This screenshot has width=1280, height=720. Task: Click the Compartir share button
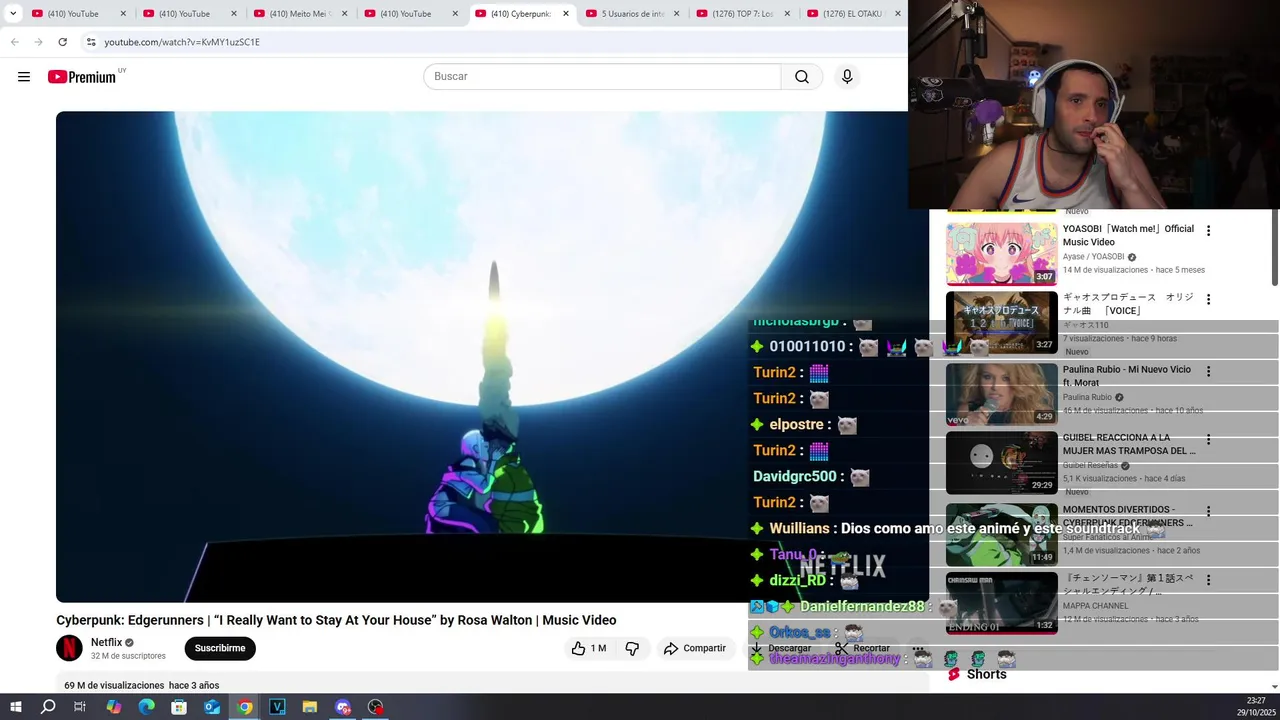pos(695,648)
